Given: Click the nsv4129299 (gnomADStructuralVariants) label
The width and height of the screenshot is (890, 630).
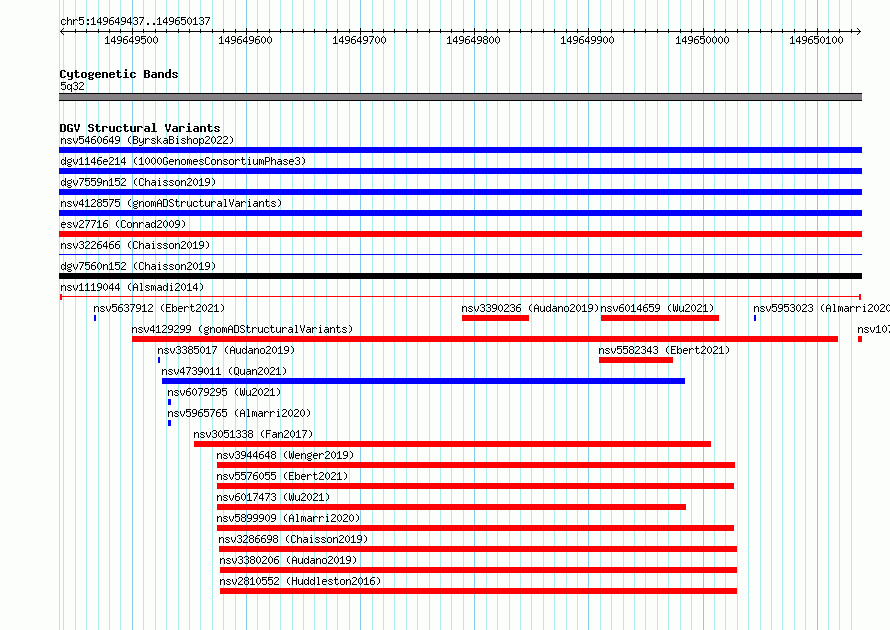Looking at the screenshot, I should click(242, 329).
